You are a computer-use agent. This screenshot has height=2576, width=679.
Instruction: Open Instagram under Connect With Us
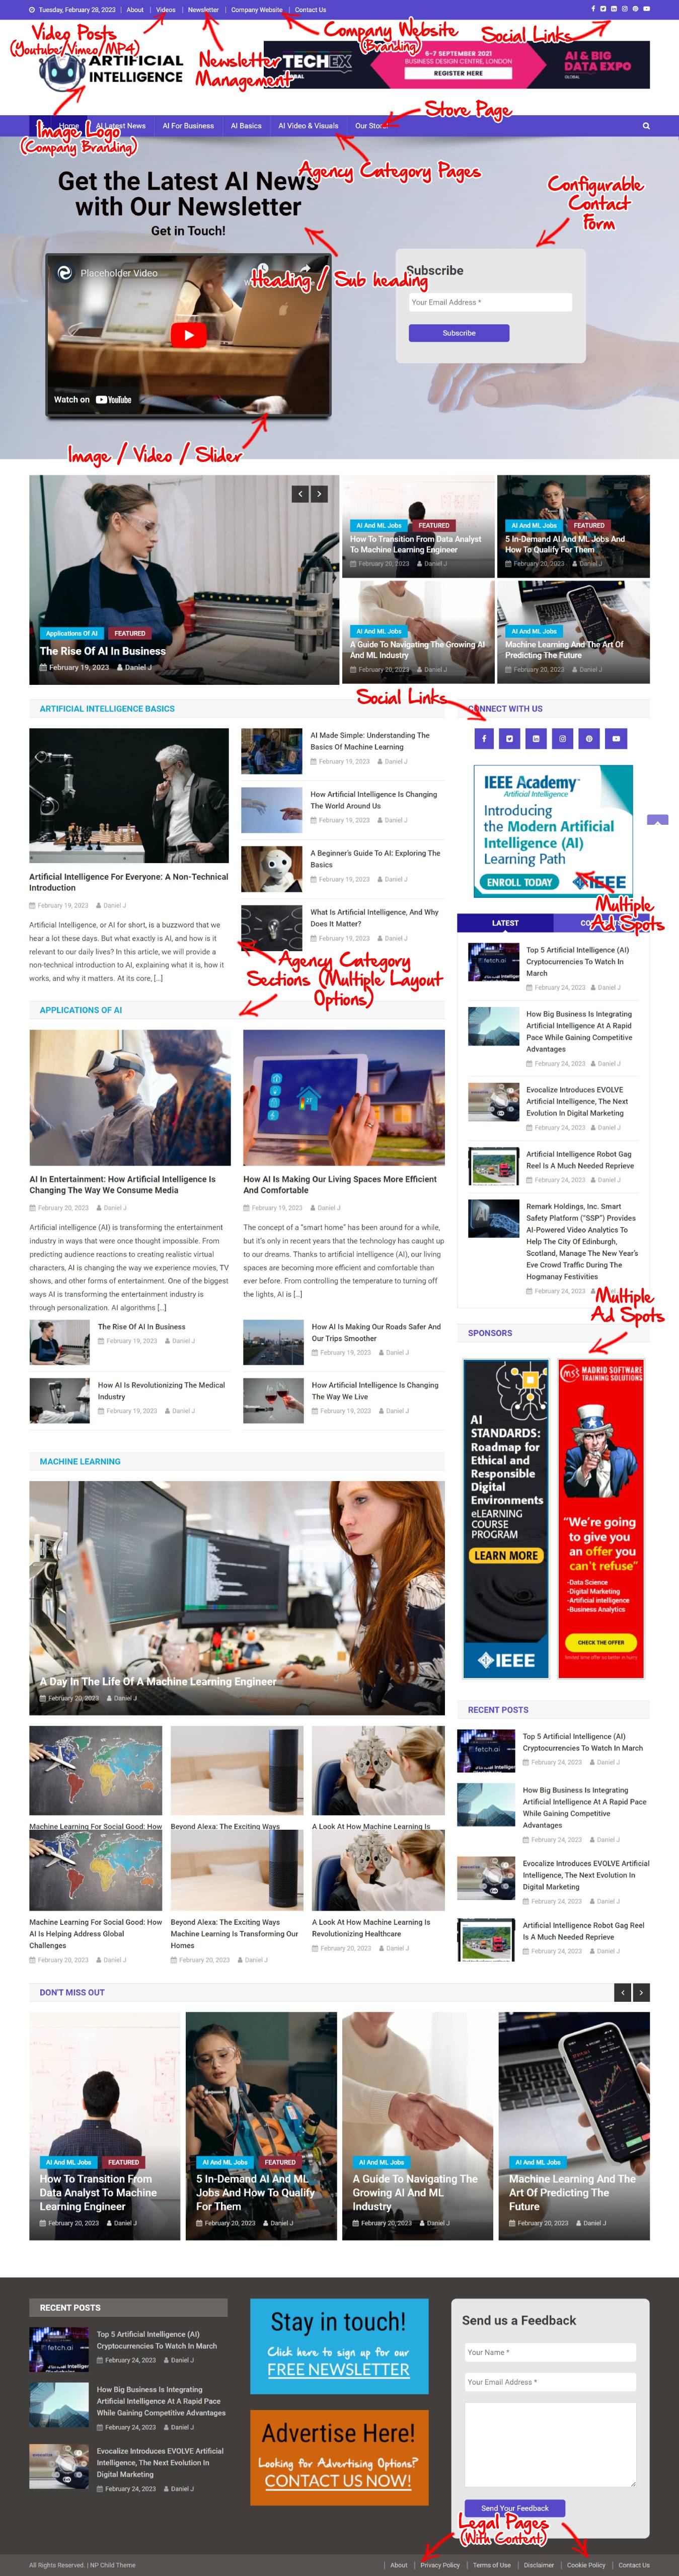tap(563, 739)
